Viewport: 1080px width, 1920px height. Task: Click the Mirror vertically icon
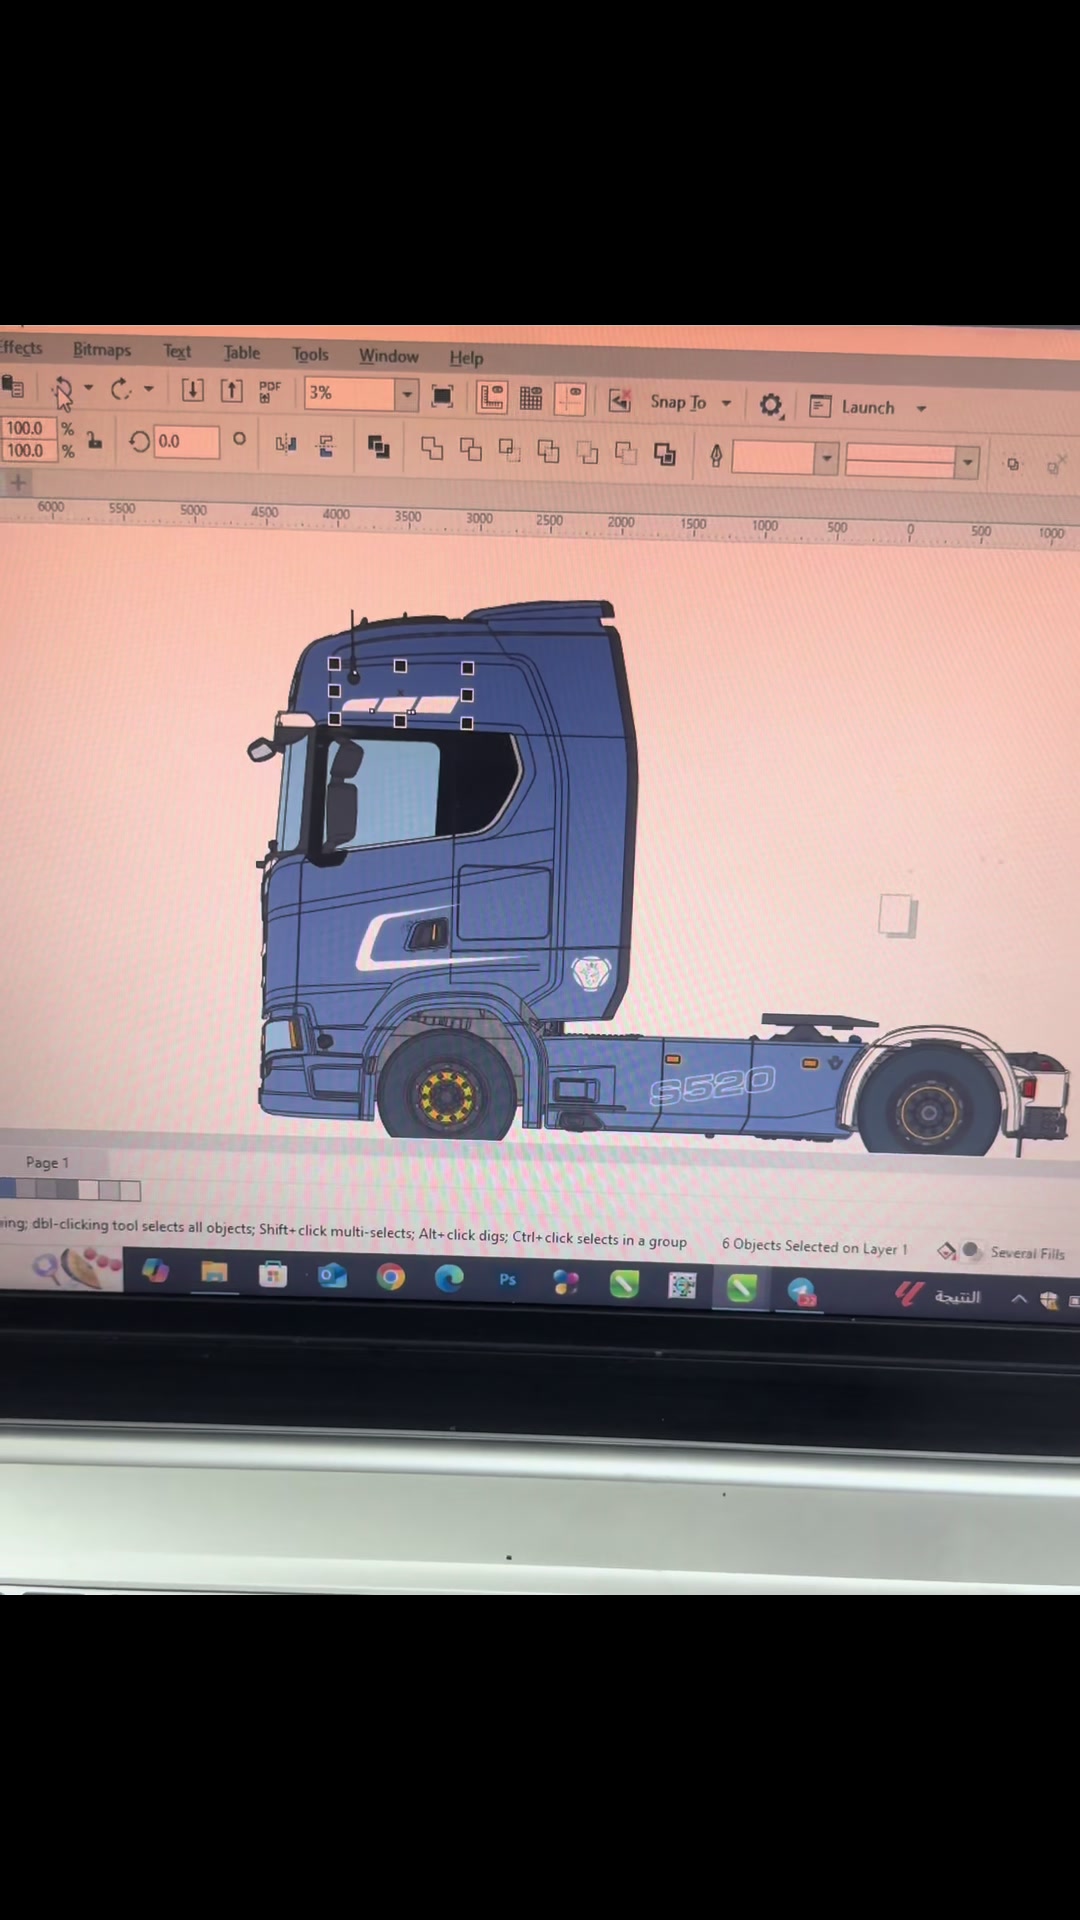(326, 446)
